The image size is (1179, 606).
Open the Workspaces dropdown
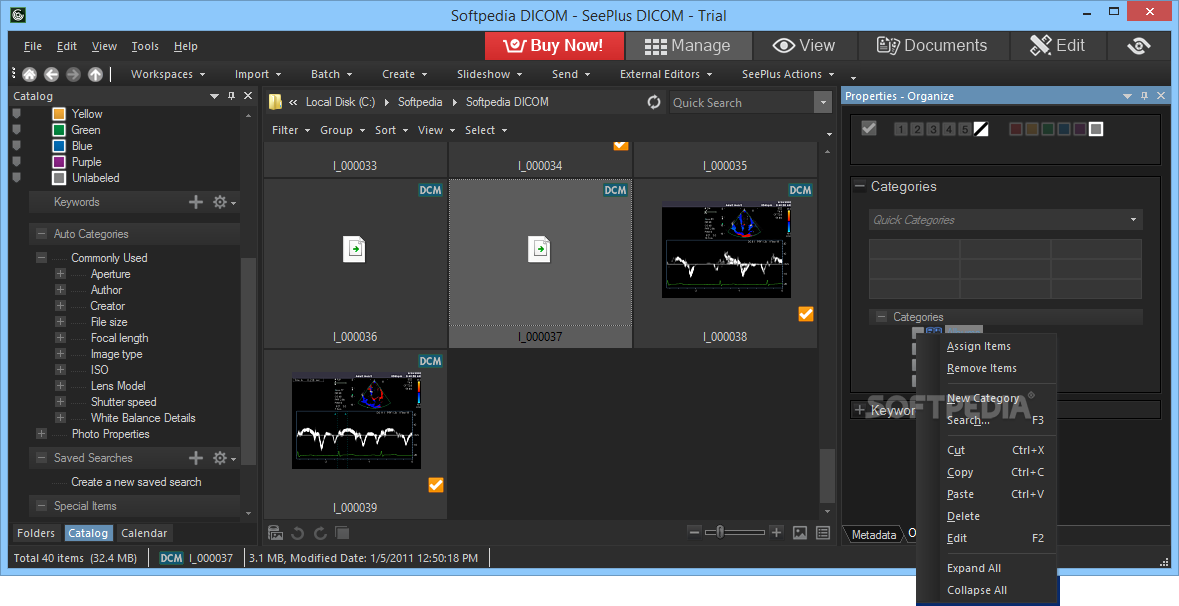point(168,74)
